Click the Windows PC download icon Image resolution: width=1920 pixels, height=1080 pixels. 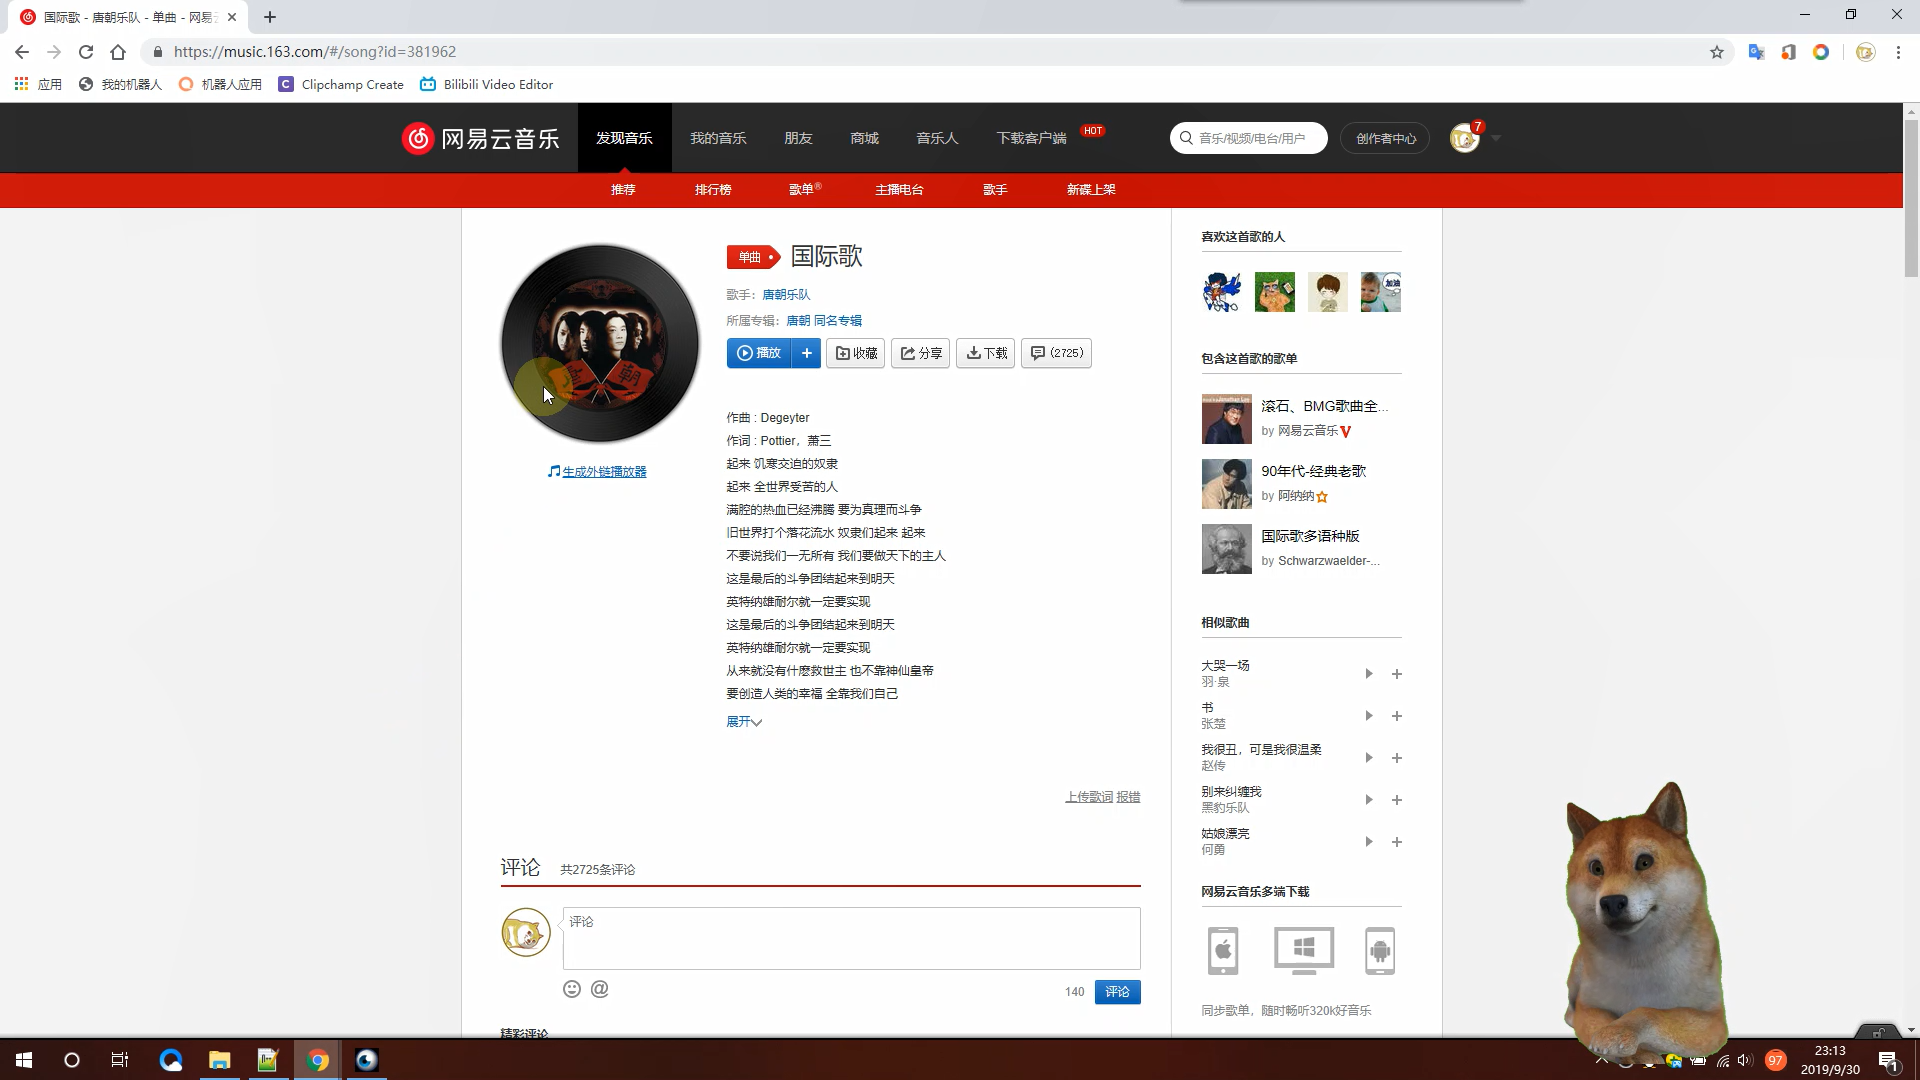[1303, 950]
